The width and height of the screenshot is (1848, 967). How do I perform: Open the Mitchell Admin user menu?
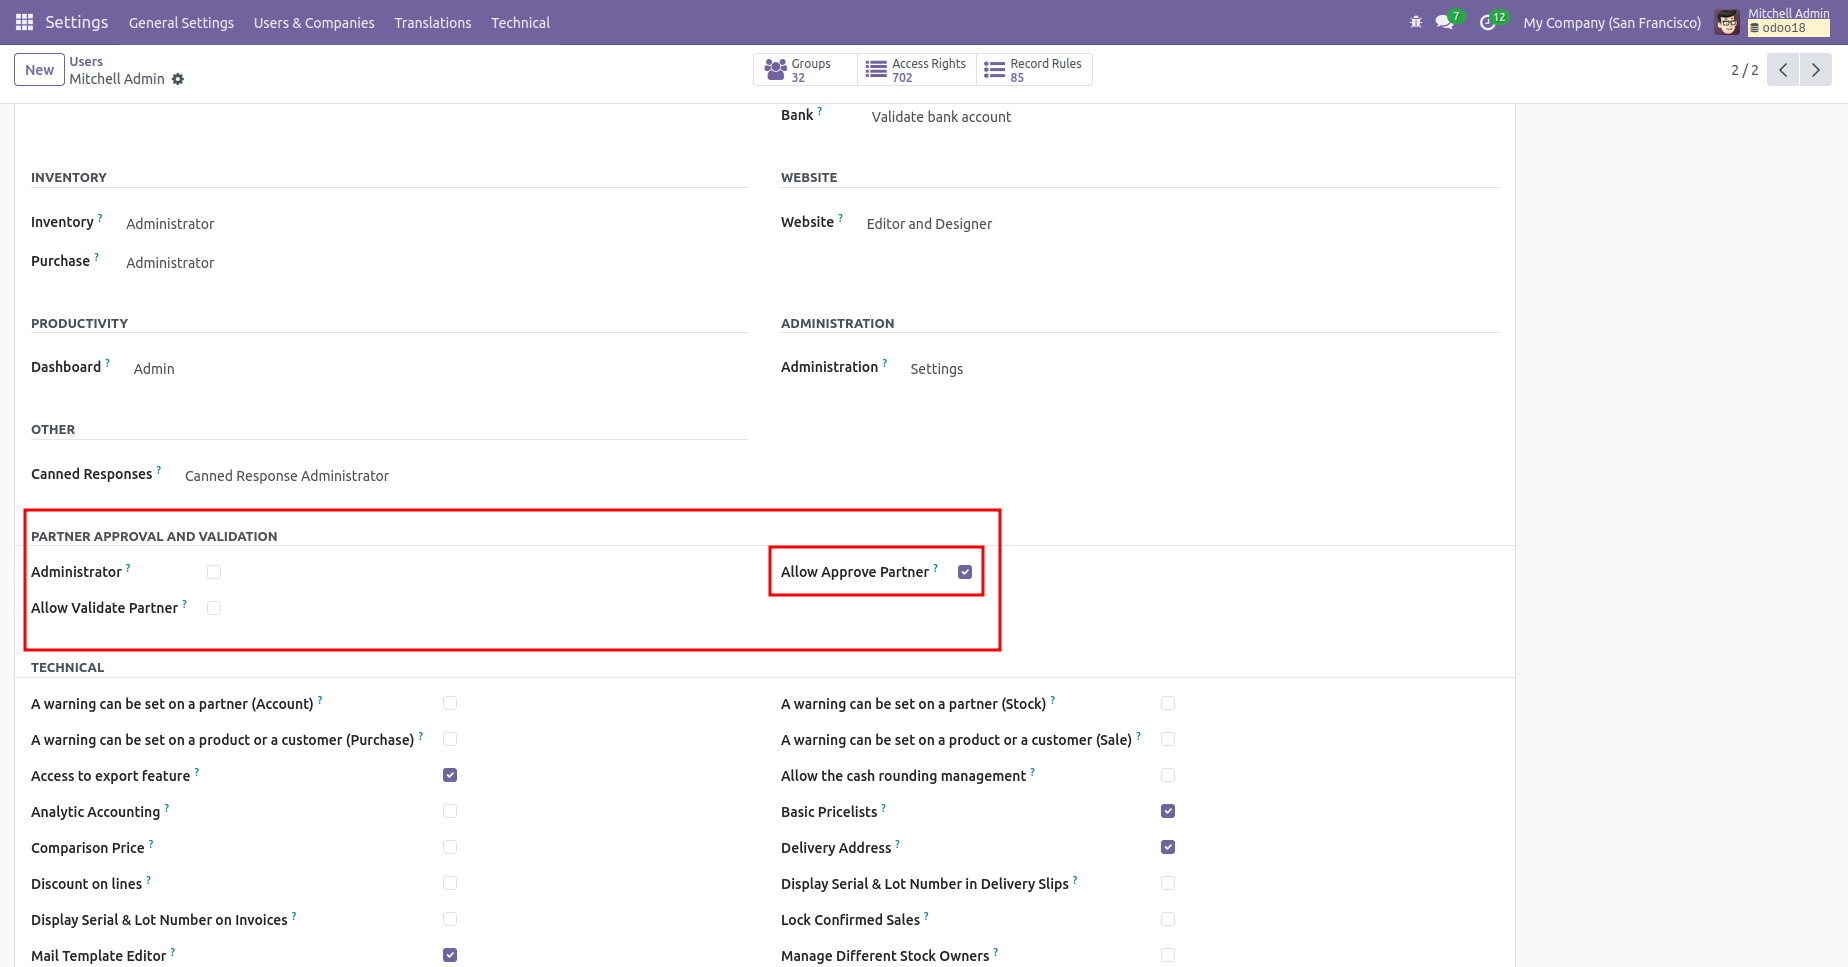[x=1772, y=22]
